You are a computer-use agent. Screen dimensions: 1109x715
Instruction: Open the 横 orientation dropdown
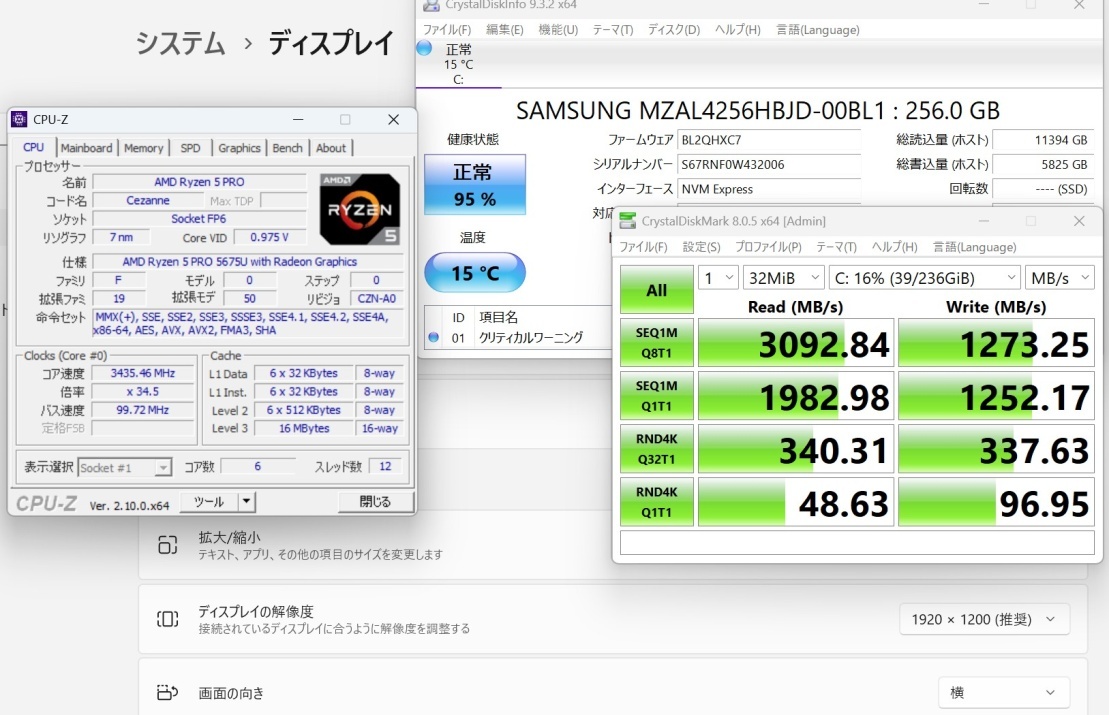1004,692
